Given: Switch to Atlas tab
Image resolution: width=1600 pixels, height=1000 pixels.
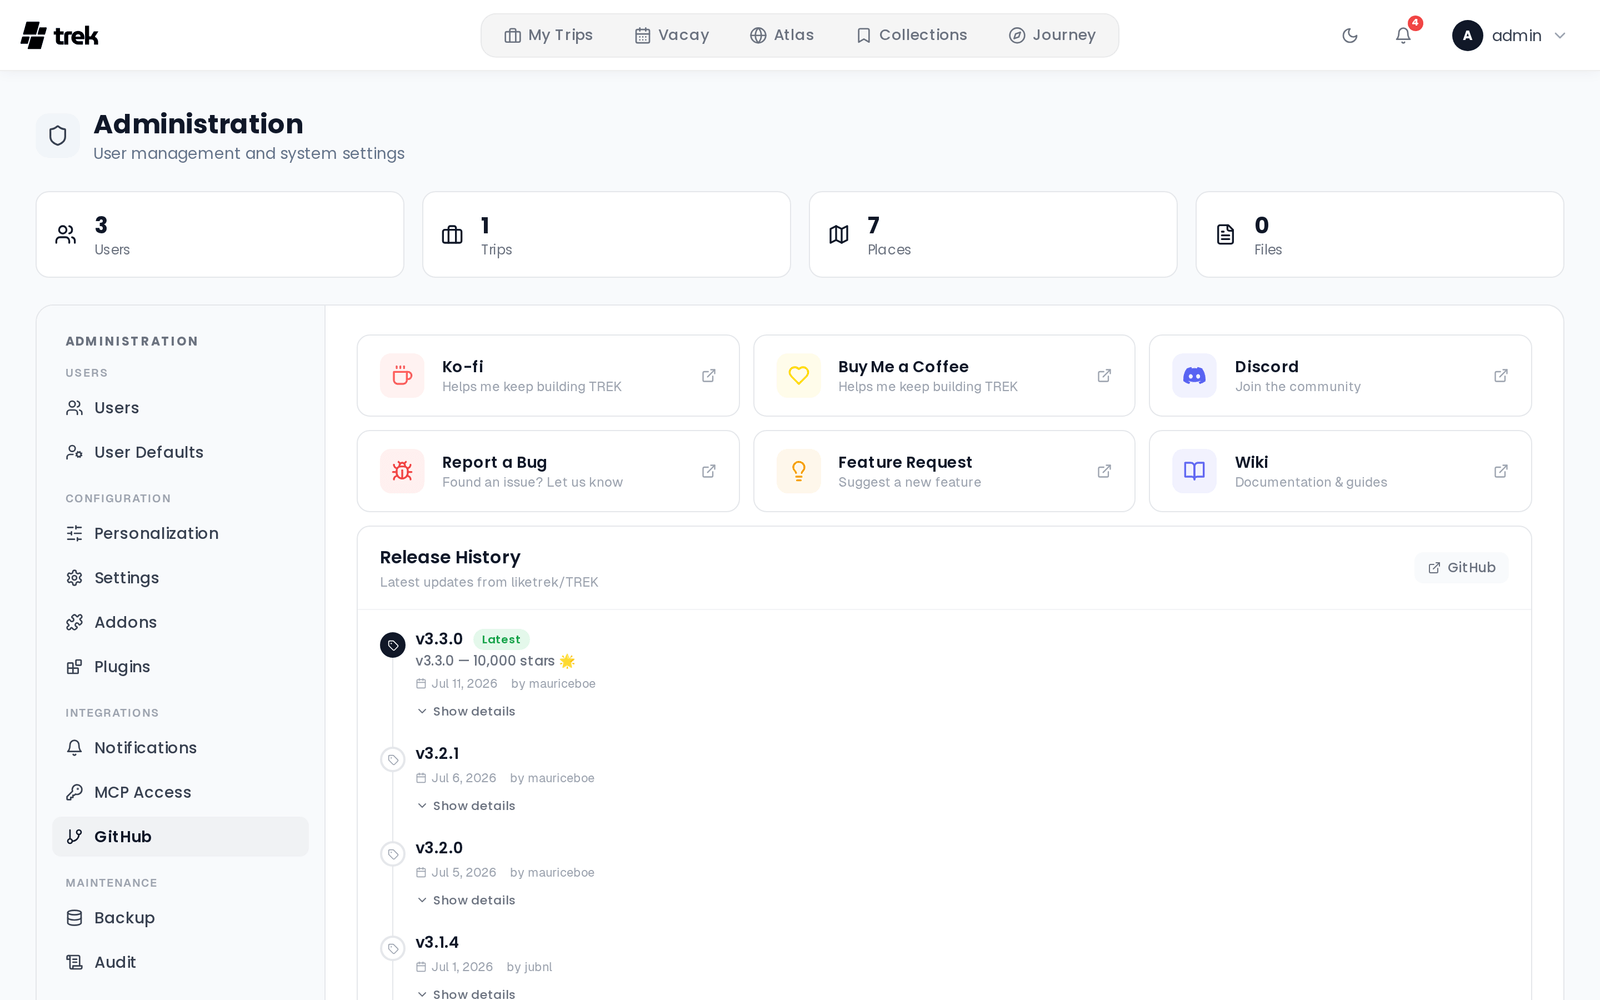Looking at the screenshot, I should [x=782, y=35].
